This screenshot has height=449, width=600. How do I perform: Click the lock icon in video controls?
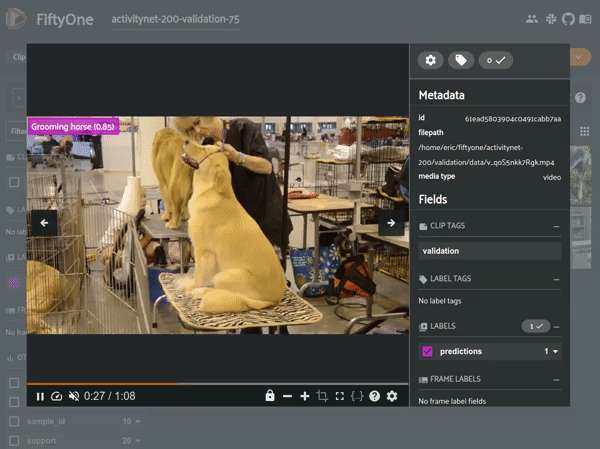(270, 397)
